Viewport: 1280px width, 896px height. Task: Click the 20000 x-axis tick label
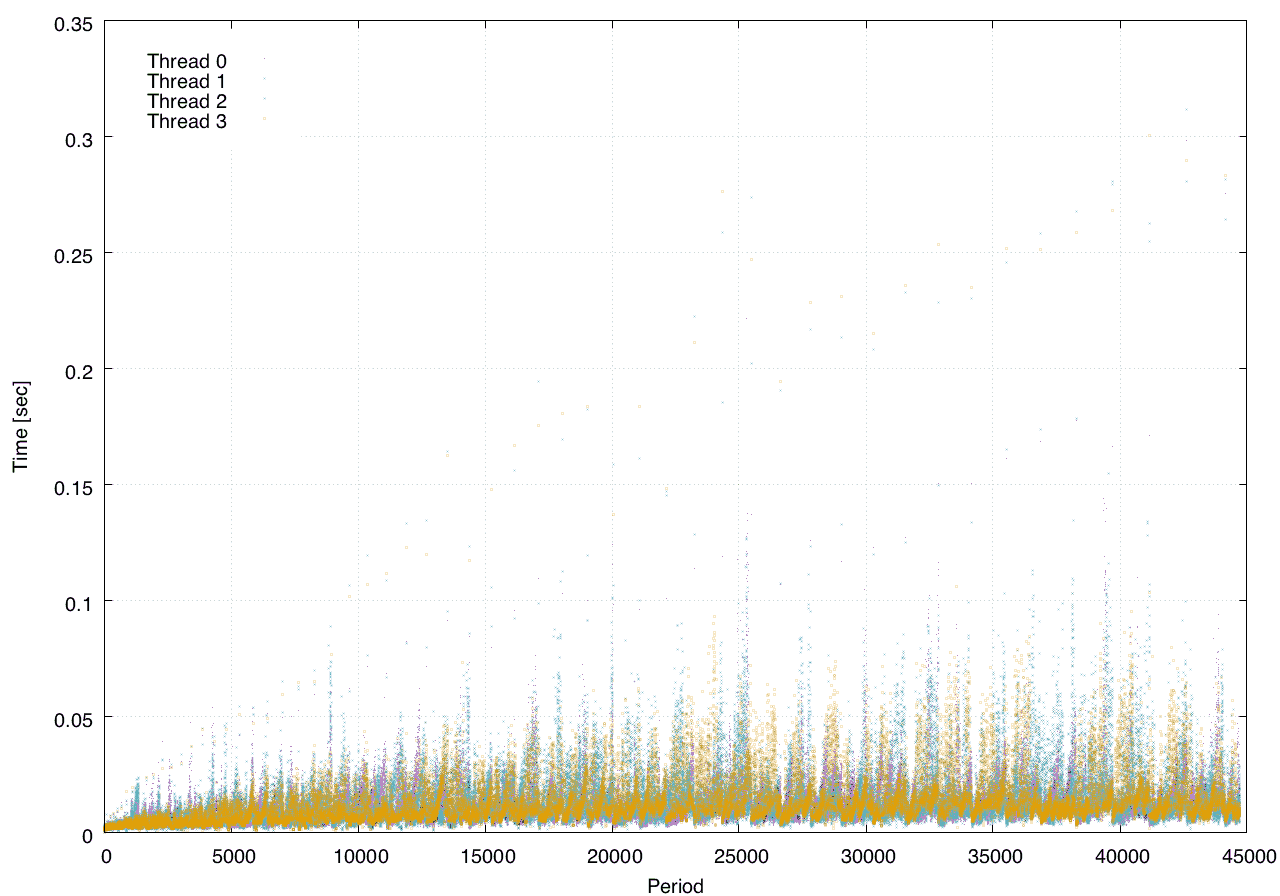tap(612, 856)
